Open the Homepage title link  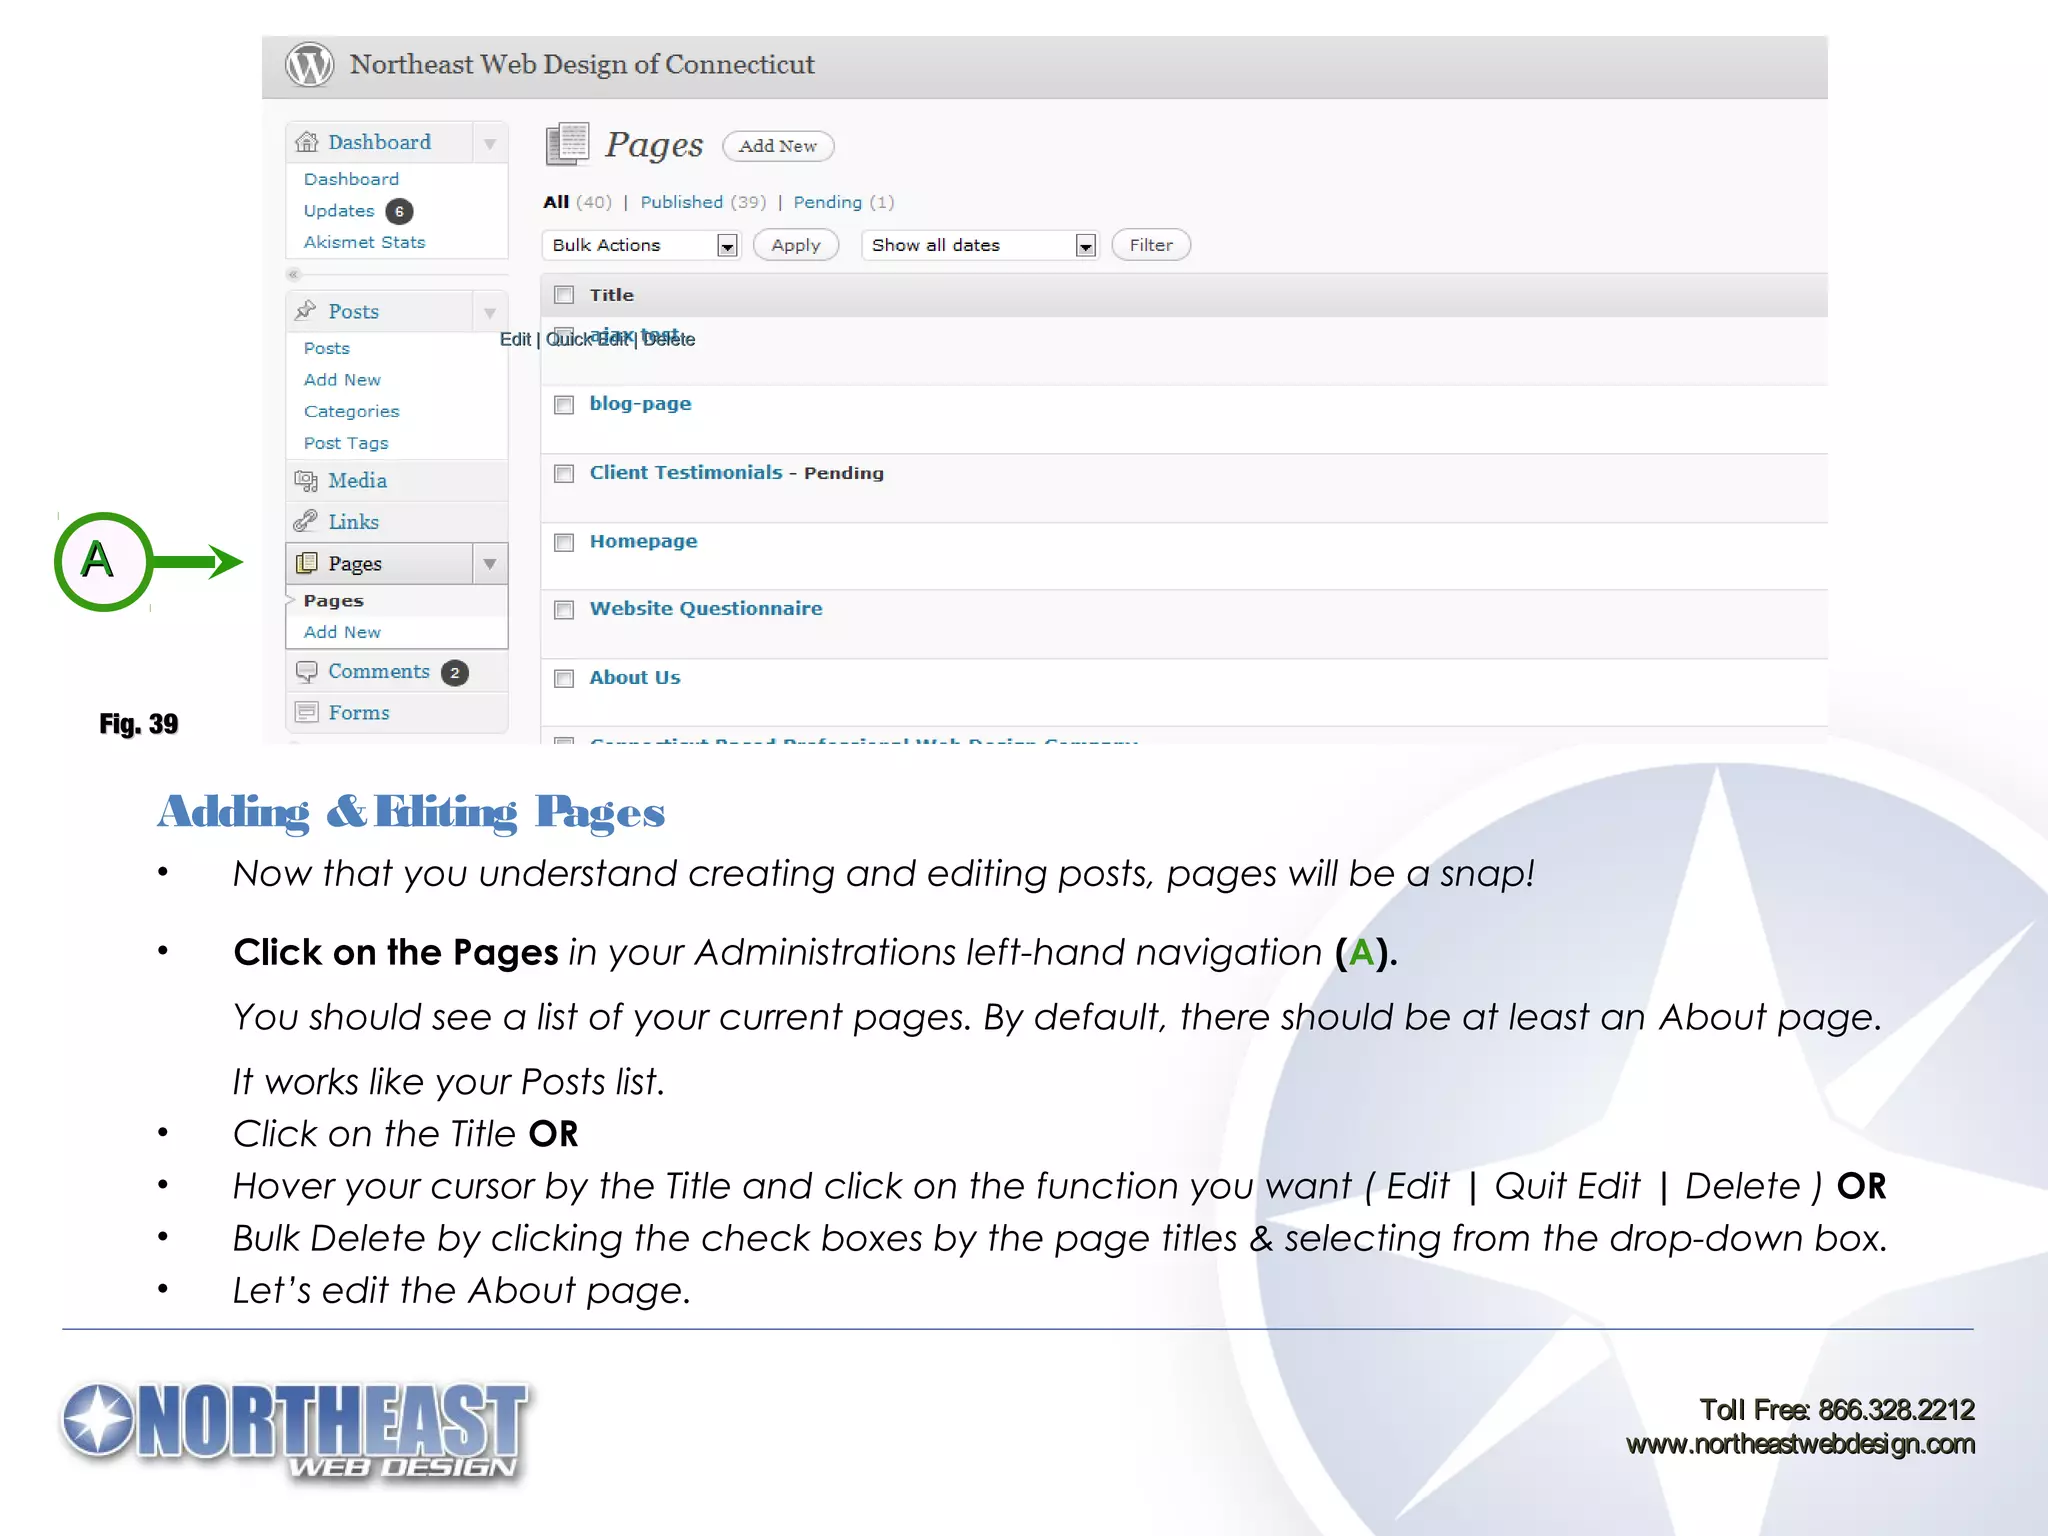pyautogui.click(x=643, y=541)
